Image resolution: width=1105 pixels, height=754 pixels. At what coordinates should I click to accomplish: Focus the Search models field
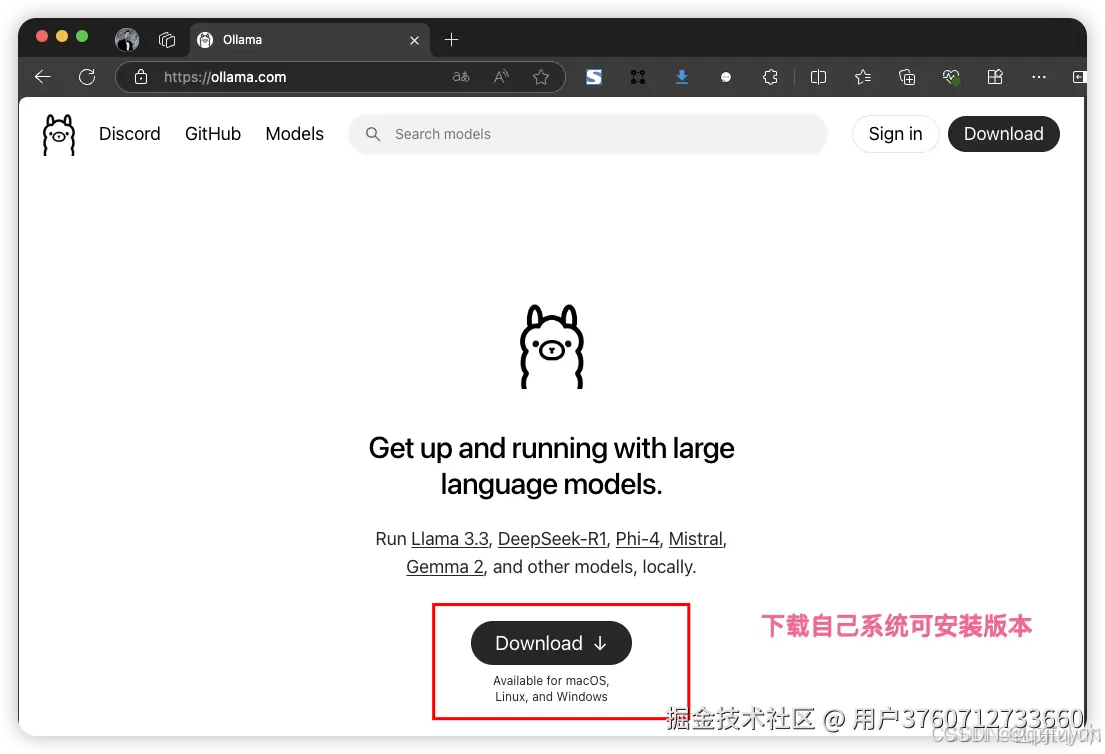tap(587, 134)
